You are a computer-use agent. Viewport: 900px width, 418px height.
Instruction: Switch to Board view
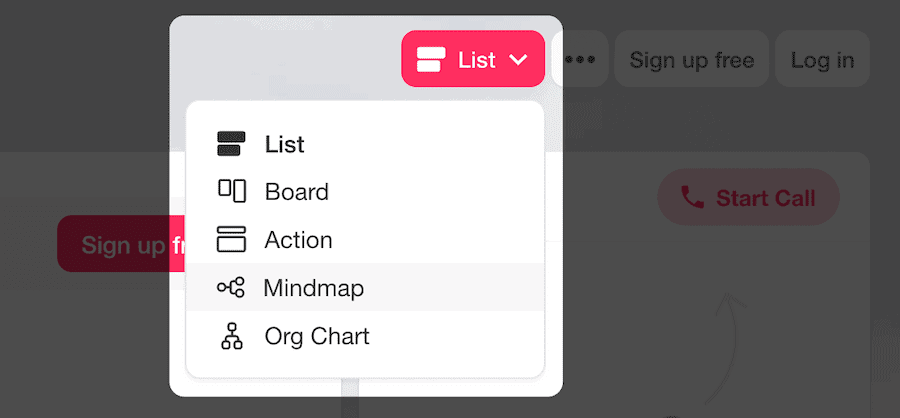click(296, 191)
